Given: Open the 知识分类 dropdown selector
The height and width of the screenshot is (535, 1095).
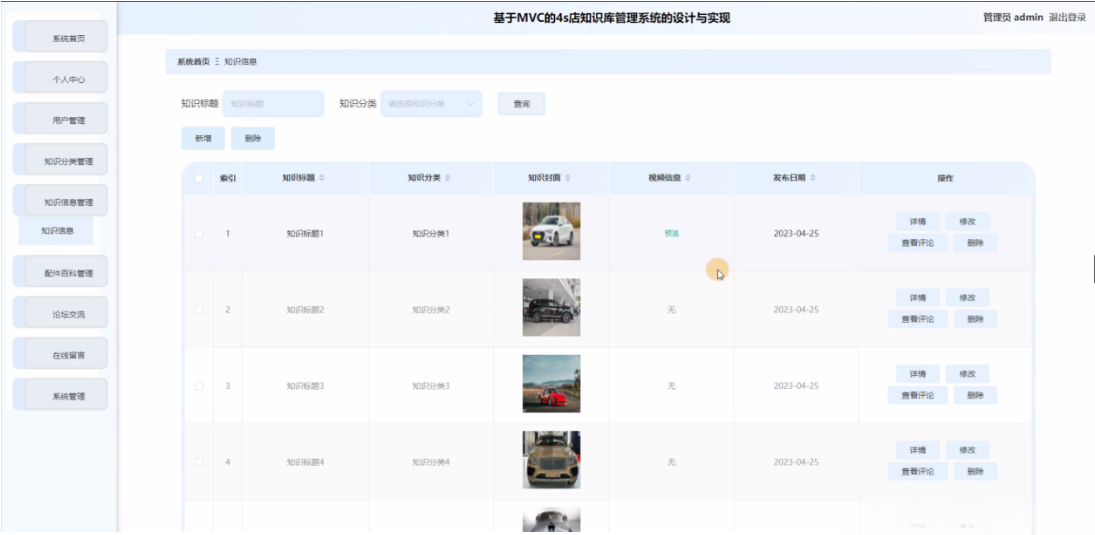Looking at the screenshot, I should (432, 103).
